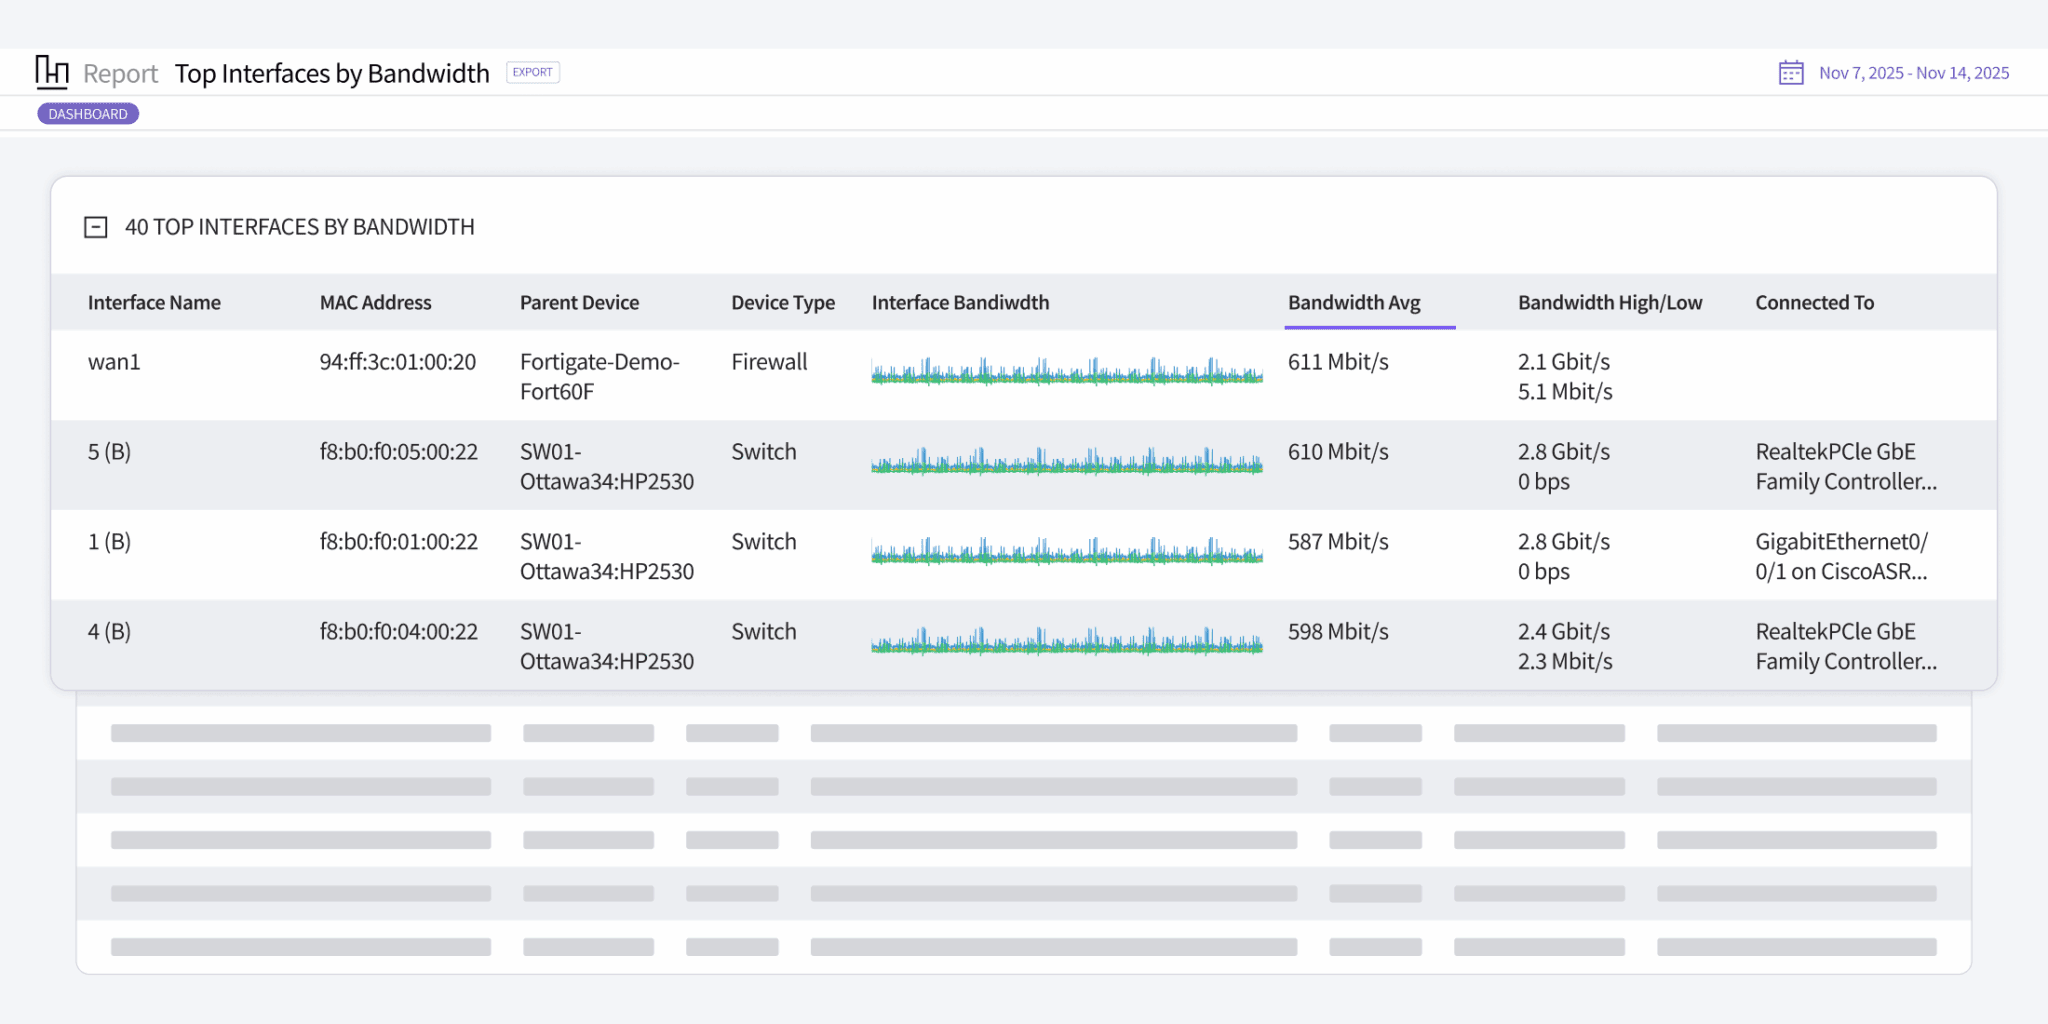Click the report bar-chart icon in the header

(52, 72)
